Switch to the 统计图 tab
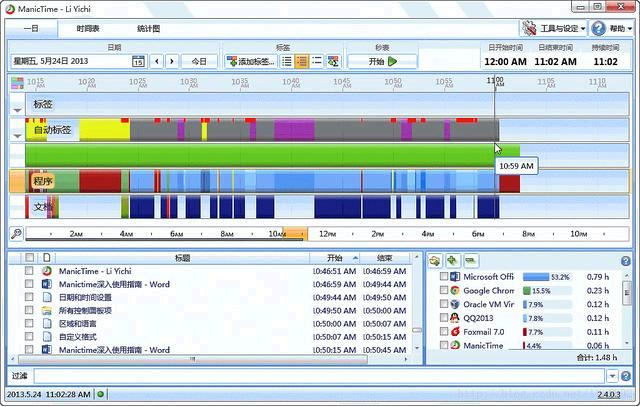This screenshot has width=640, height=407. click(147, 29)
